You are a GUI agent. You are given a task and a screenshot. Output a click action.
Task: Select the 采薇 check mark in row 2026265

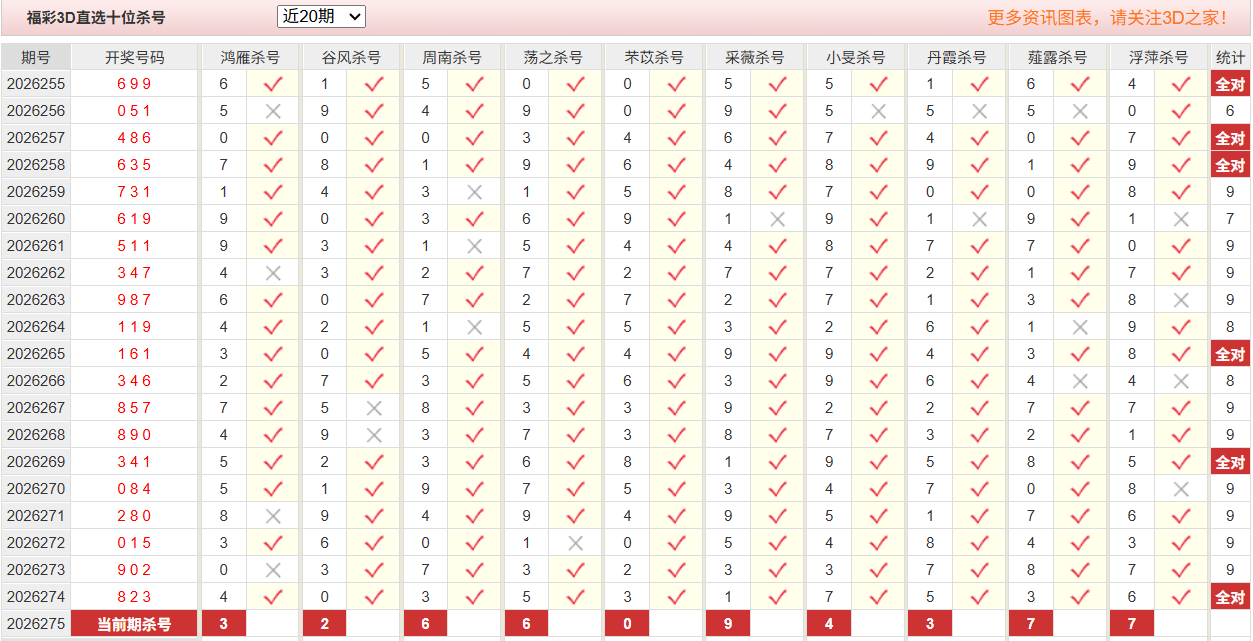pos(778,354)
